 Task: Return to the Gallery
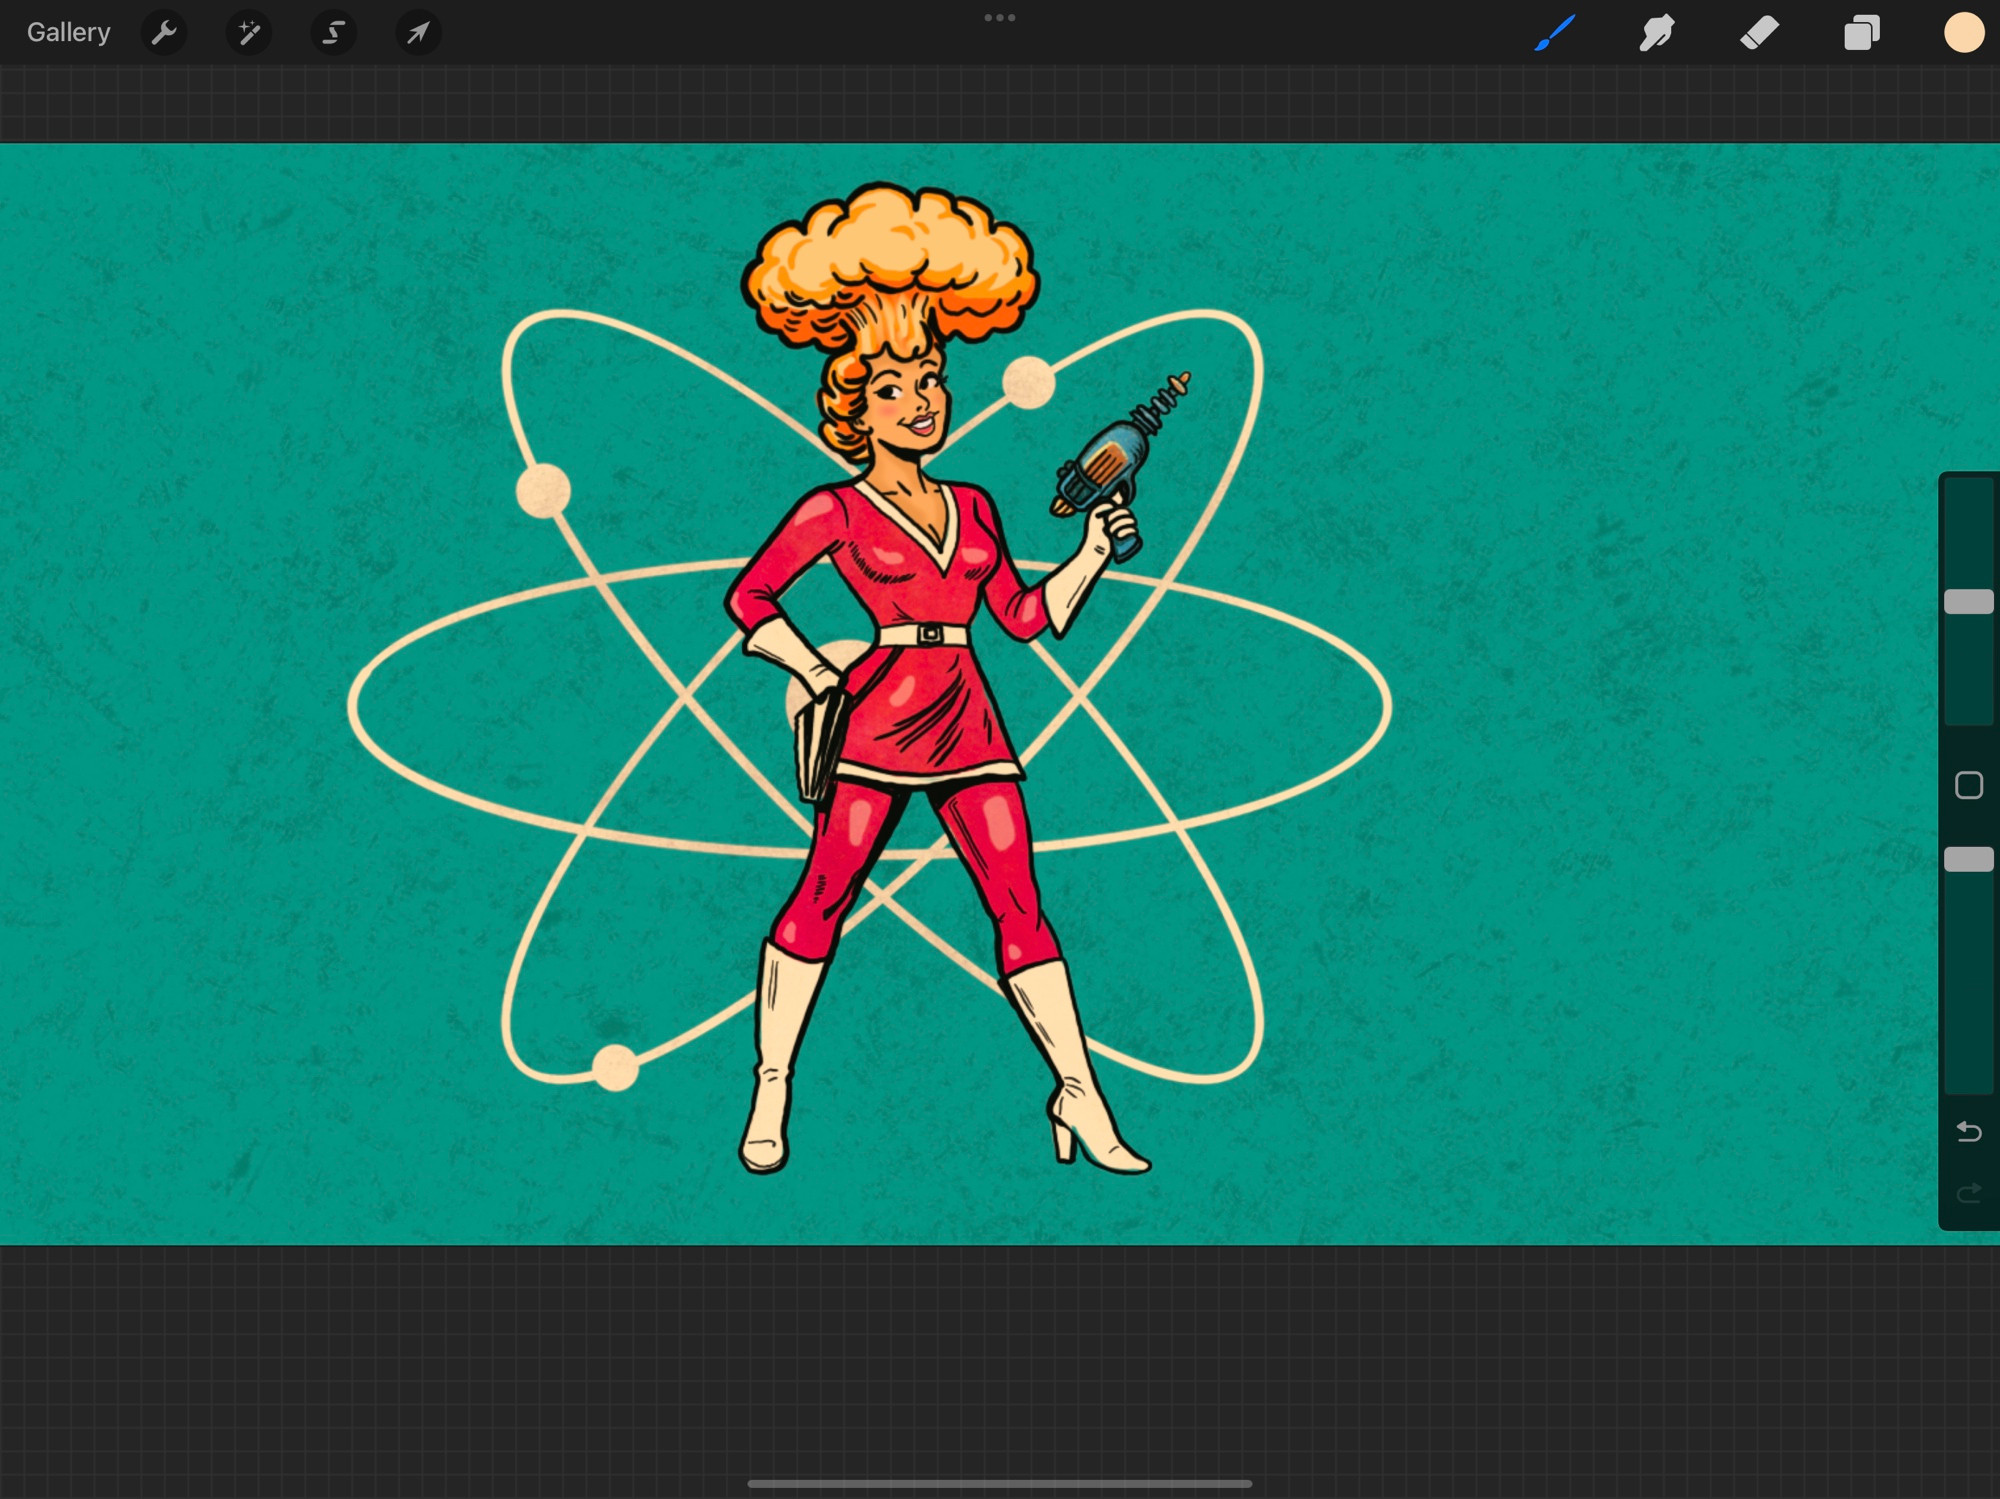68,33
